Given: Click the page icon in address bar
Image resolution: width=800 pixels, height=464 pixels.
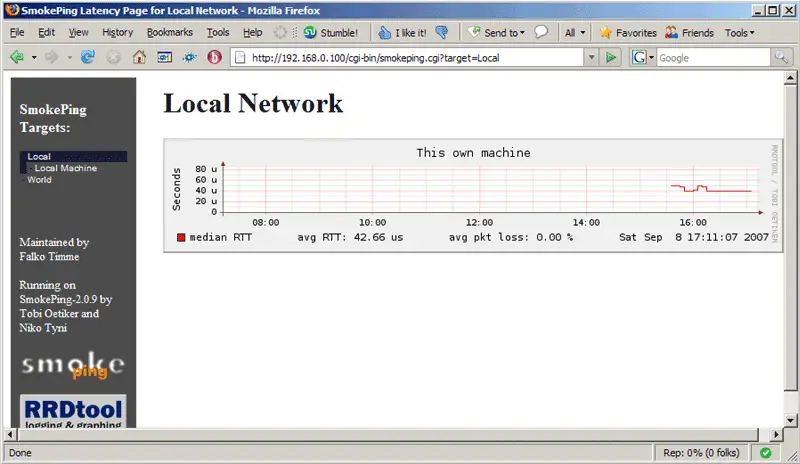Looking at the screenshot, I should (x=240, y=58).
